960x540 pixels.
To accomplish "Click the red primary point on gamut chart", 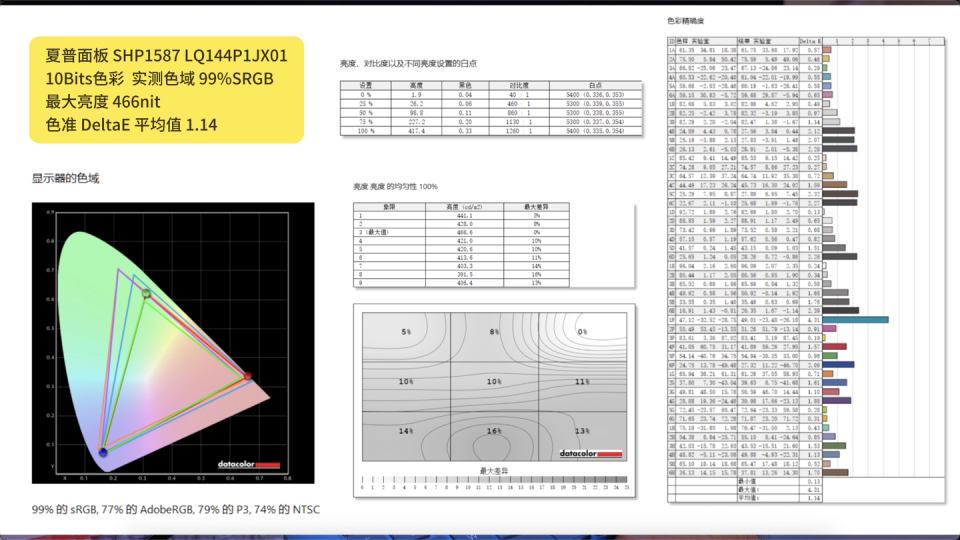I will tap(248, 375).
